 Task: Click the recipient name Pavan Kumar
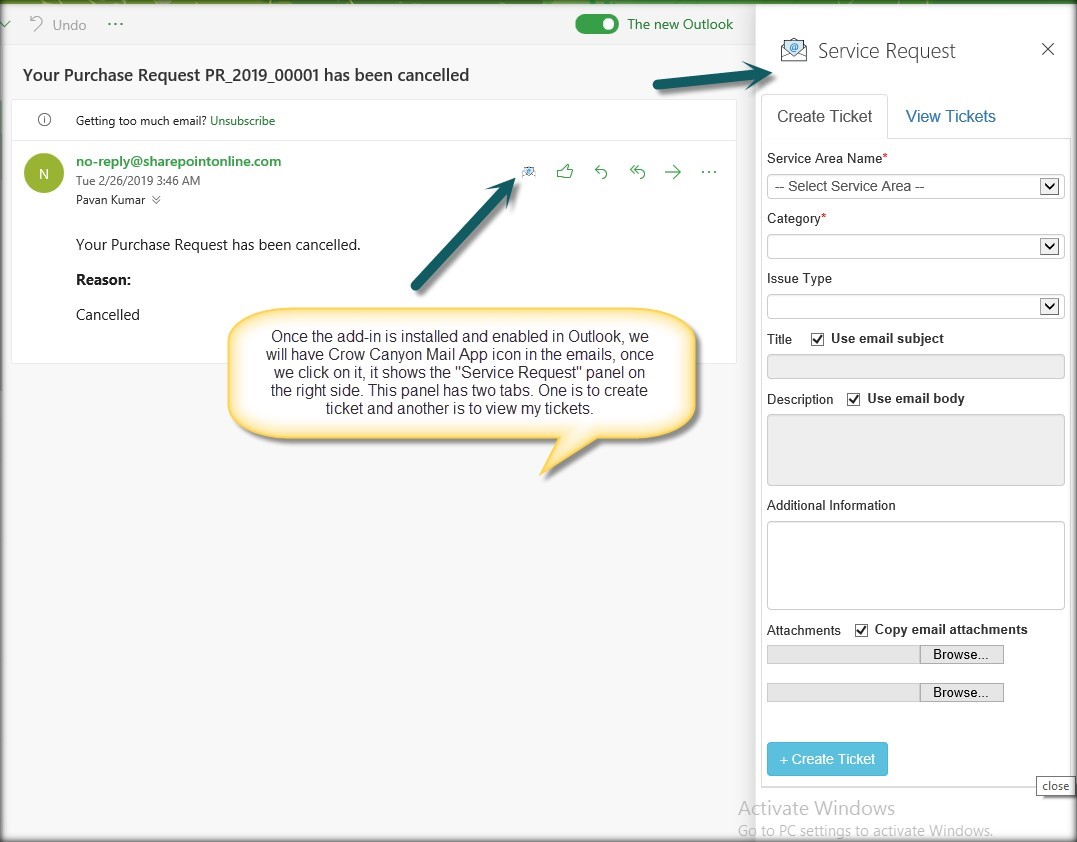(111, 200)
